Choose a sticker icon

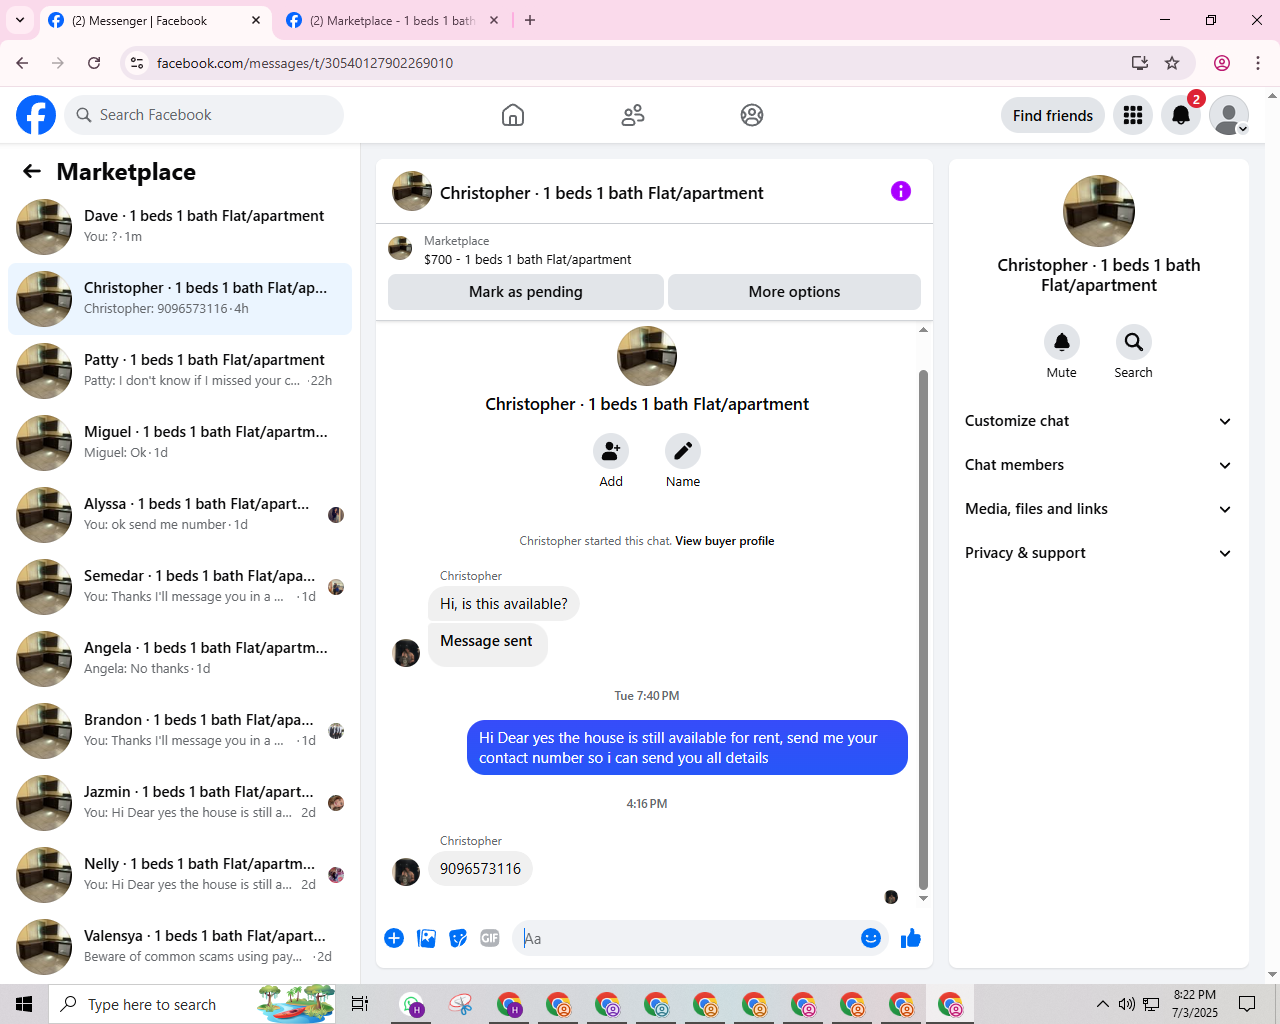[458, 938]
